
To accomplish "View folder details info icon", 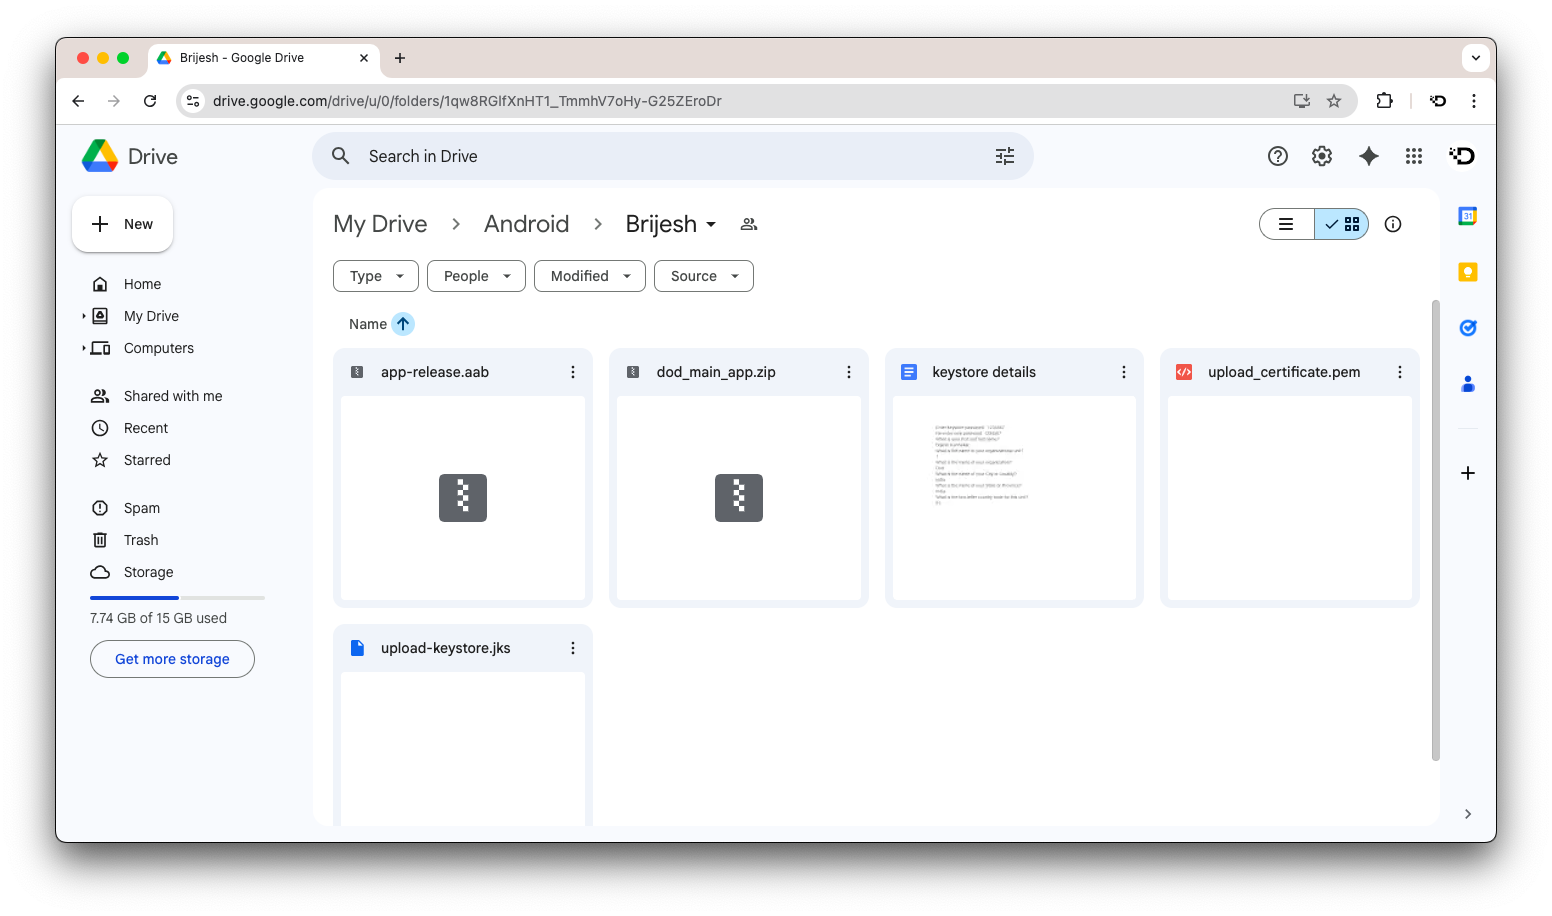I will click(x=1393, y=224).
